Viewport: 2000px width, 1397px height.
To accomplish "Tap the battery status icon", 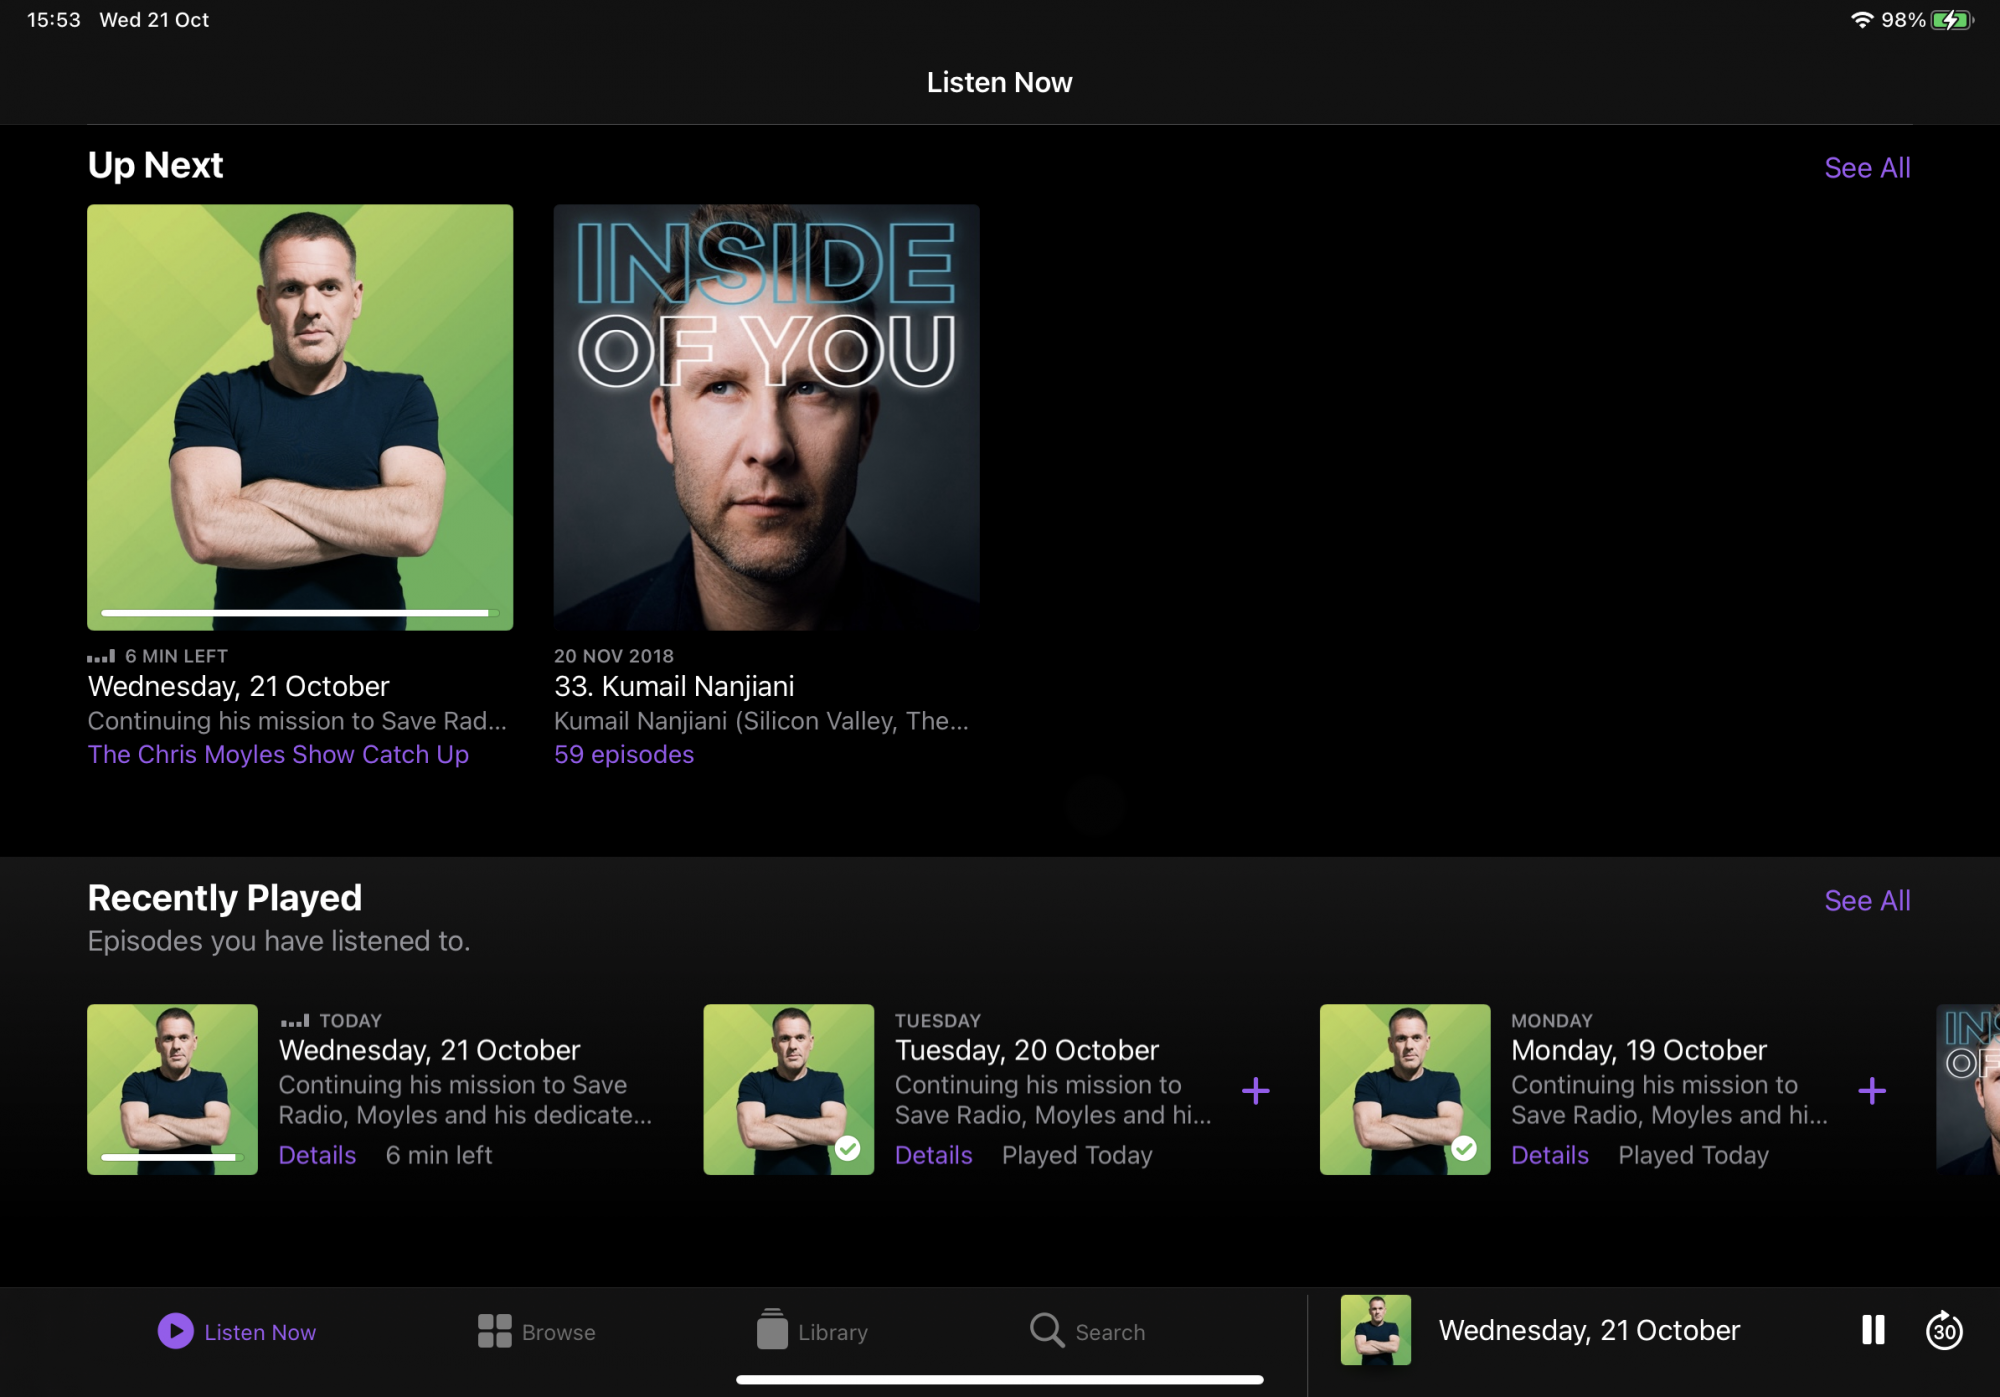I will pos(1953,20).
